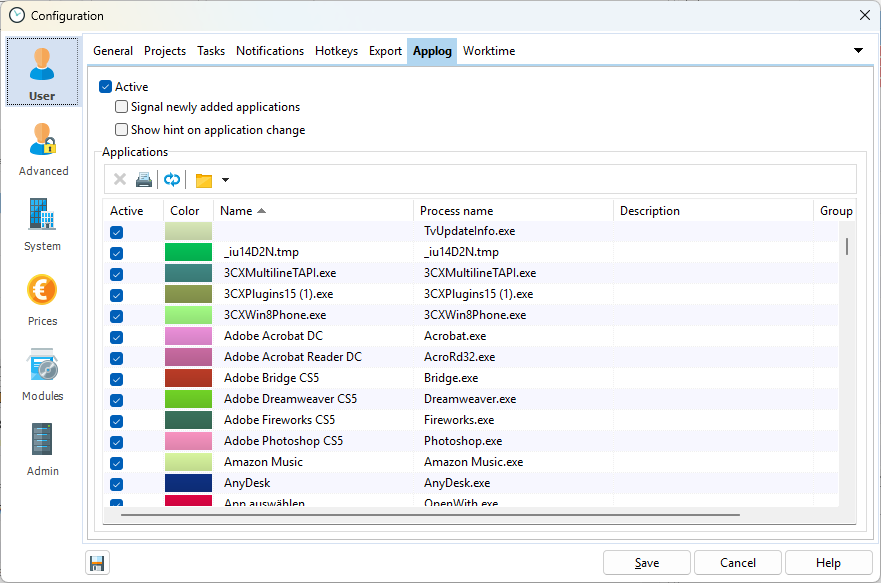Click the floppy disk icon at bottom left
The width and height of the screenshot is (881, 583).
point(97,563)
